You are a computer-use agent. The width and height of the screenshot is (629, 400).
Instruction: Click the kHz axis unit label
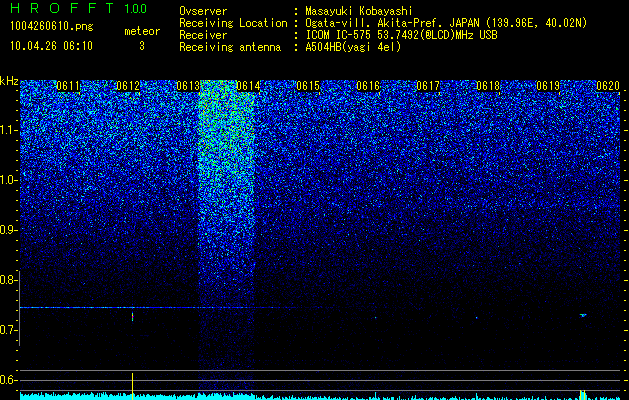(x=9, y=81)
